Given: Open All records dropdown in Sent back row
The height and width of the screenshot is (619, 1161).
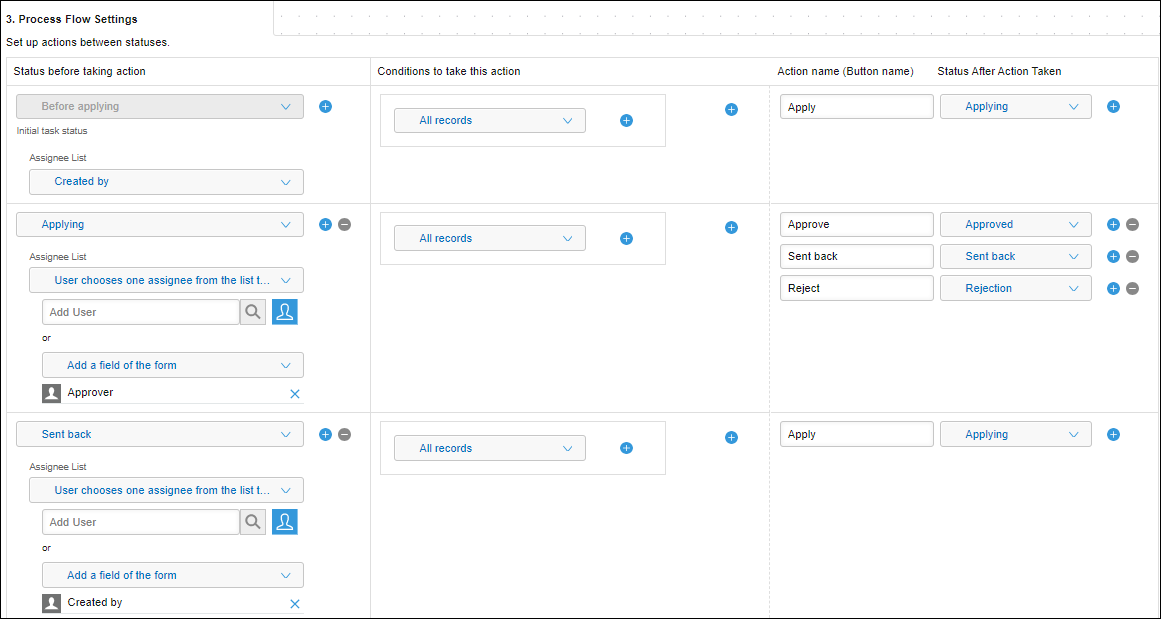Looking at the screenshot, I should point(490,448).
